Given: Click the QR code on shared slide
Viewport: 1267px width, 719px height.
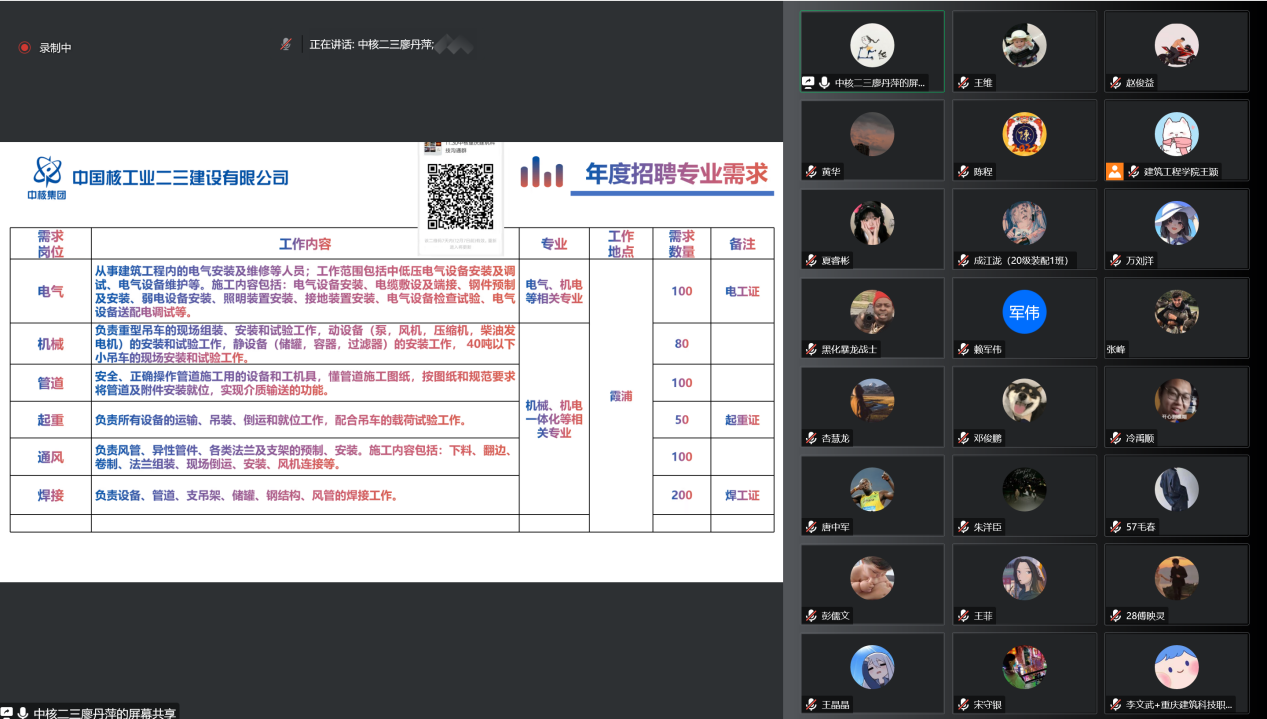Looking at the screenshot, I should [460, 196].
